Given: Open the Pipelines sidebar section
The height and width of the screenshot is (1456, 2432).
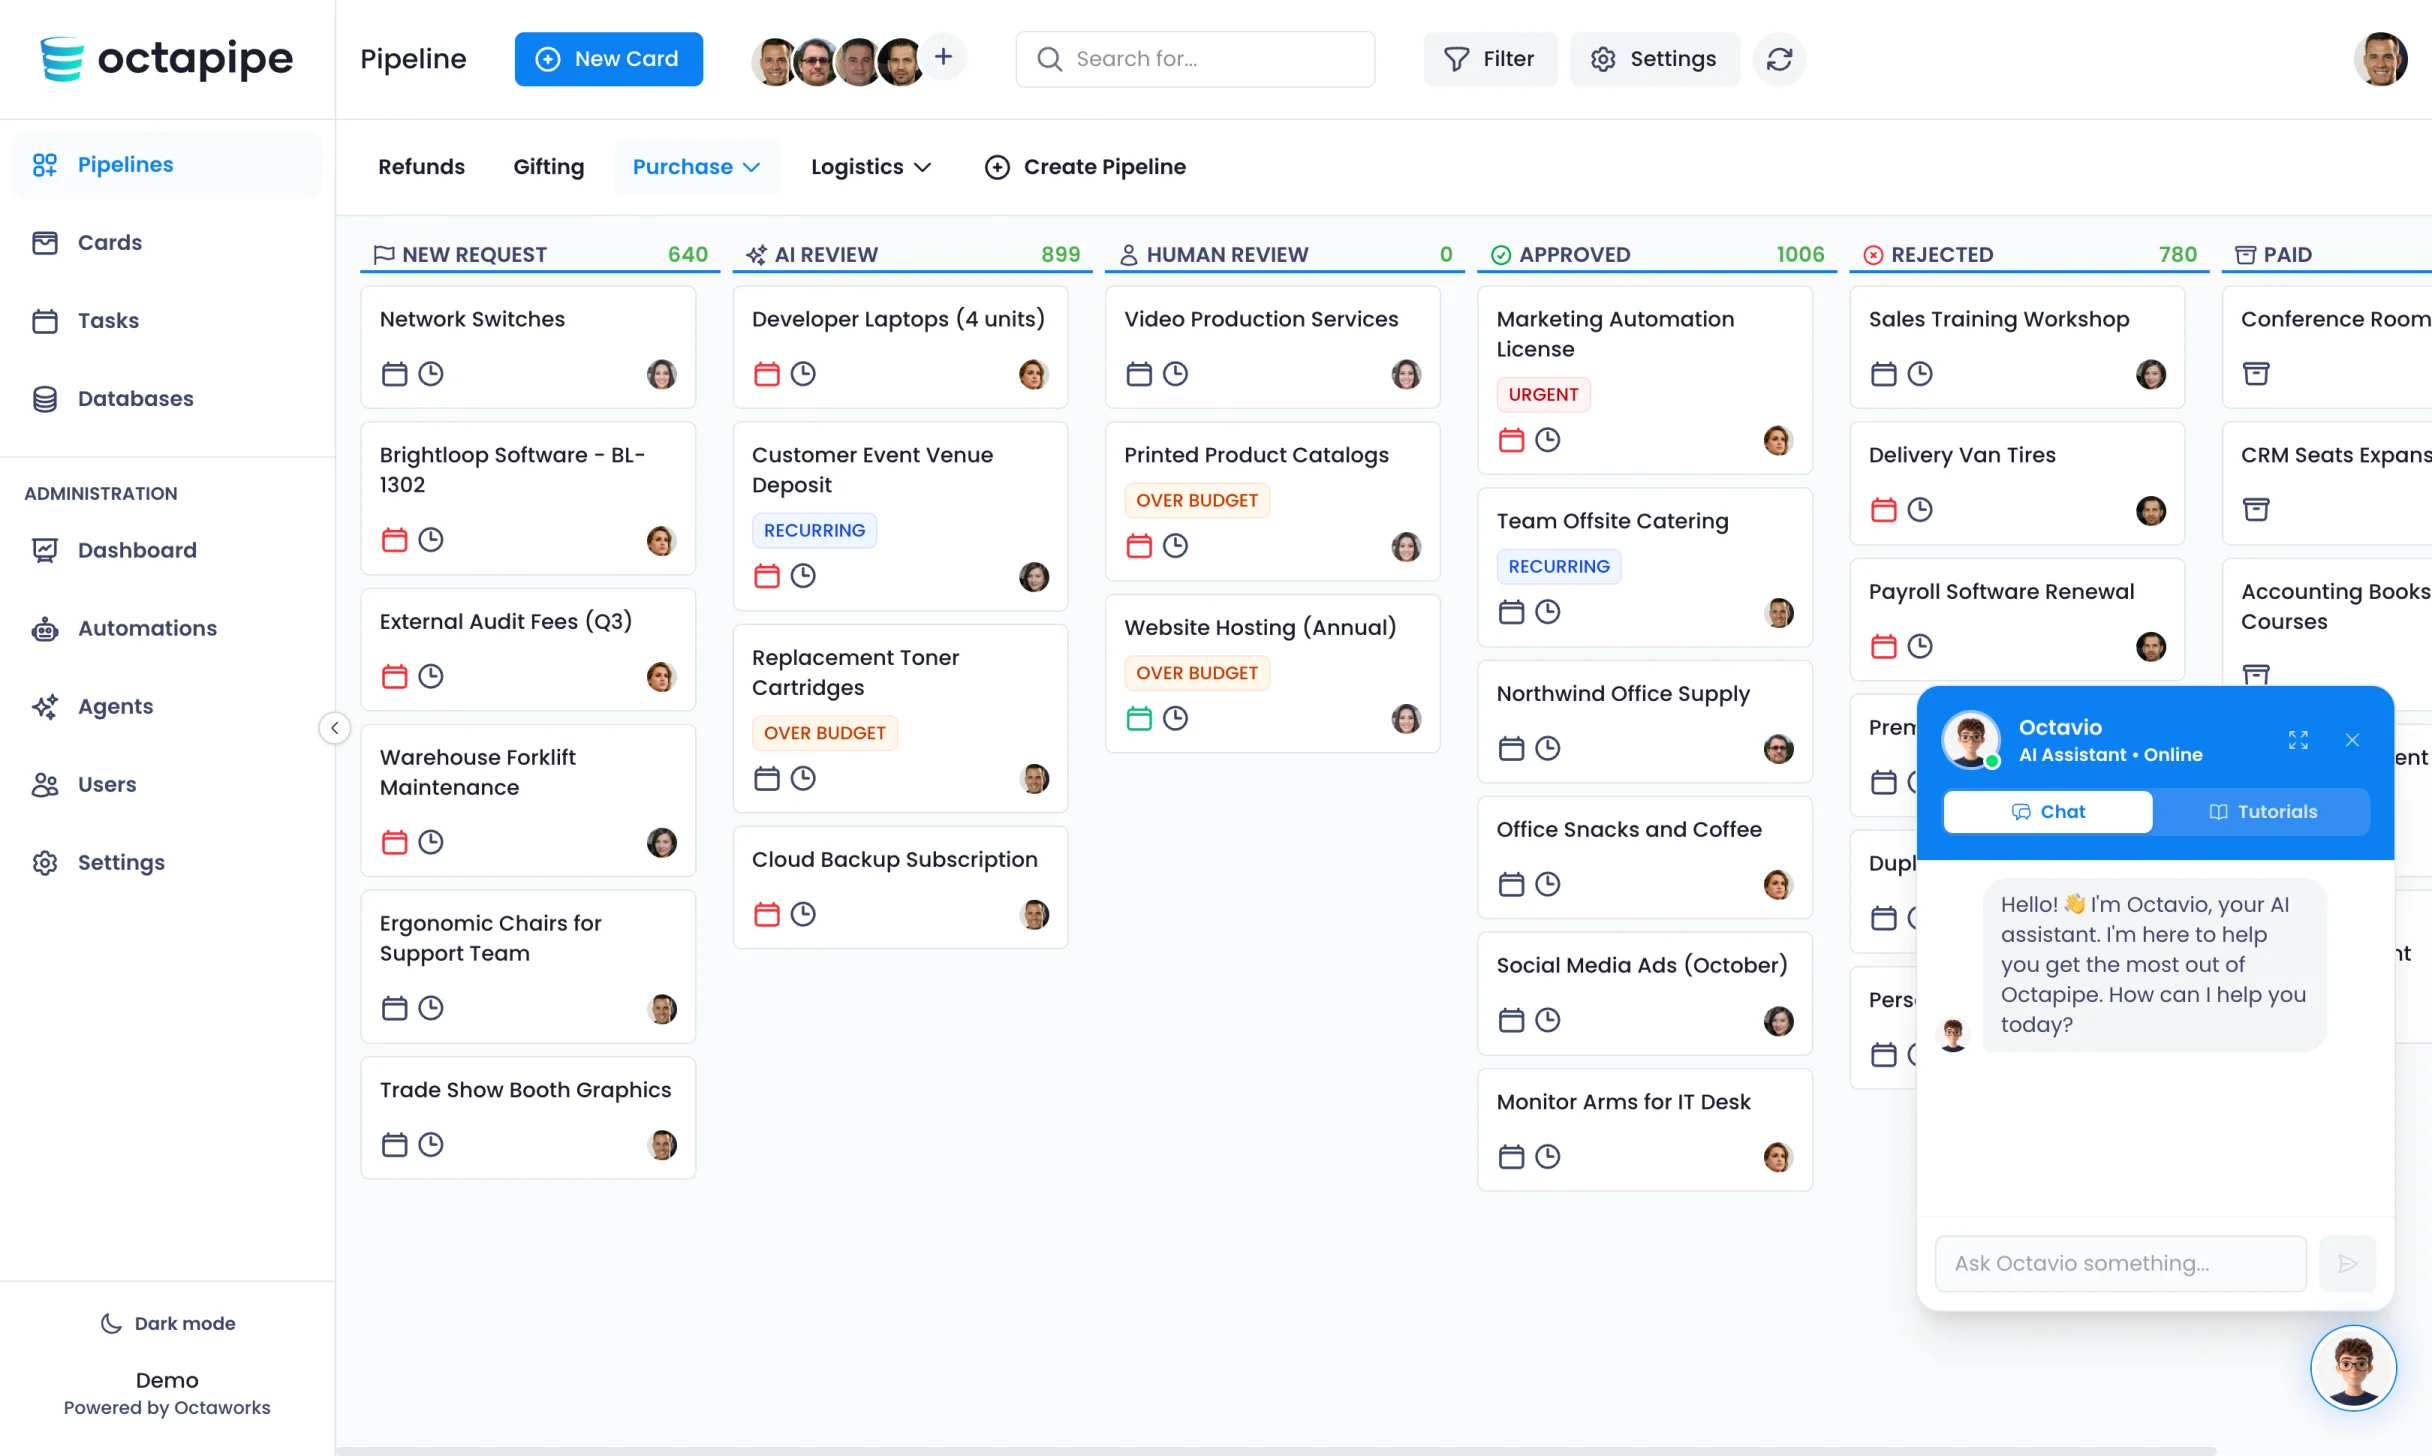Looking at the screenshot, I should point(167,164).
